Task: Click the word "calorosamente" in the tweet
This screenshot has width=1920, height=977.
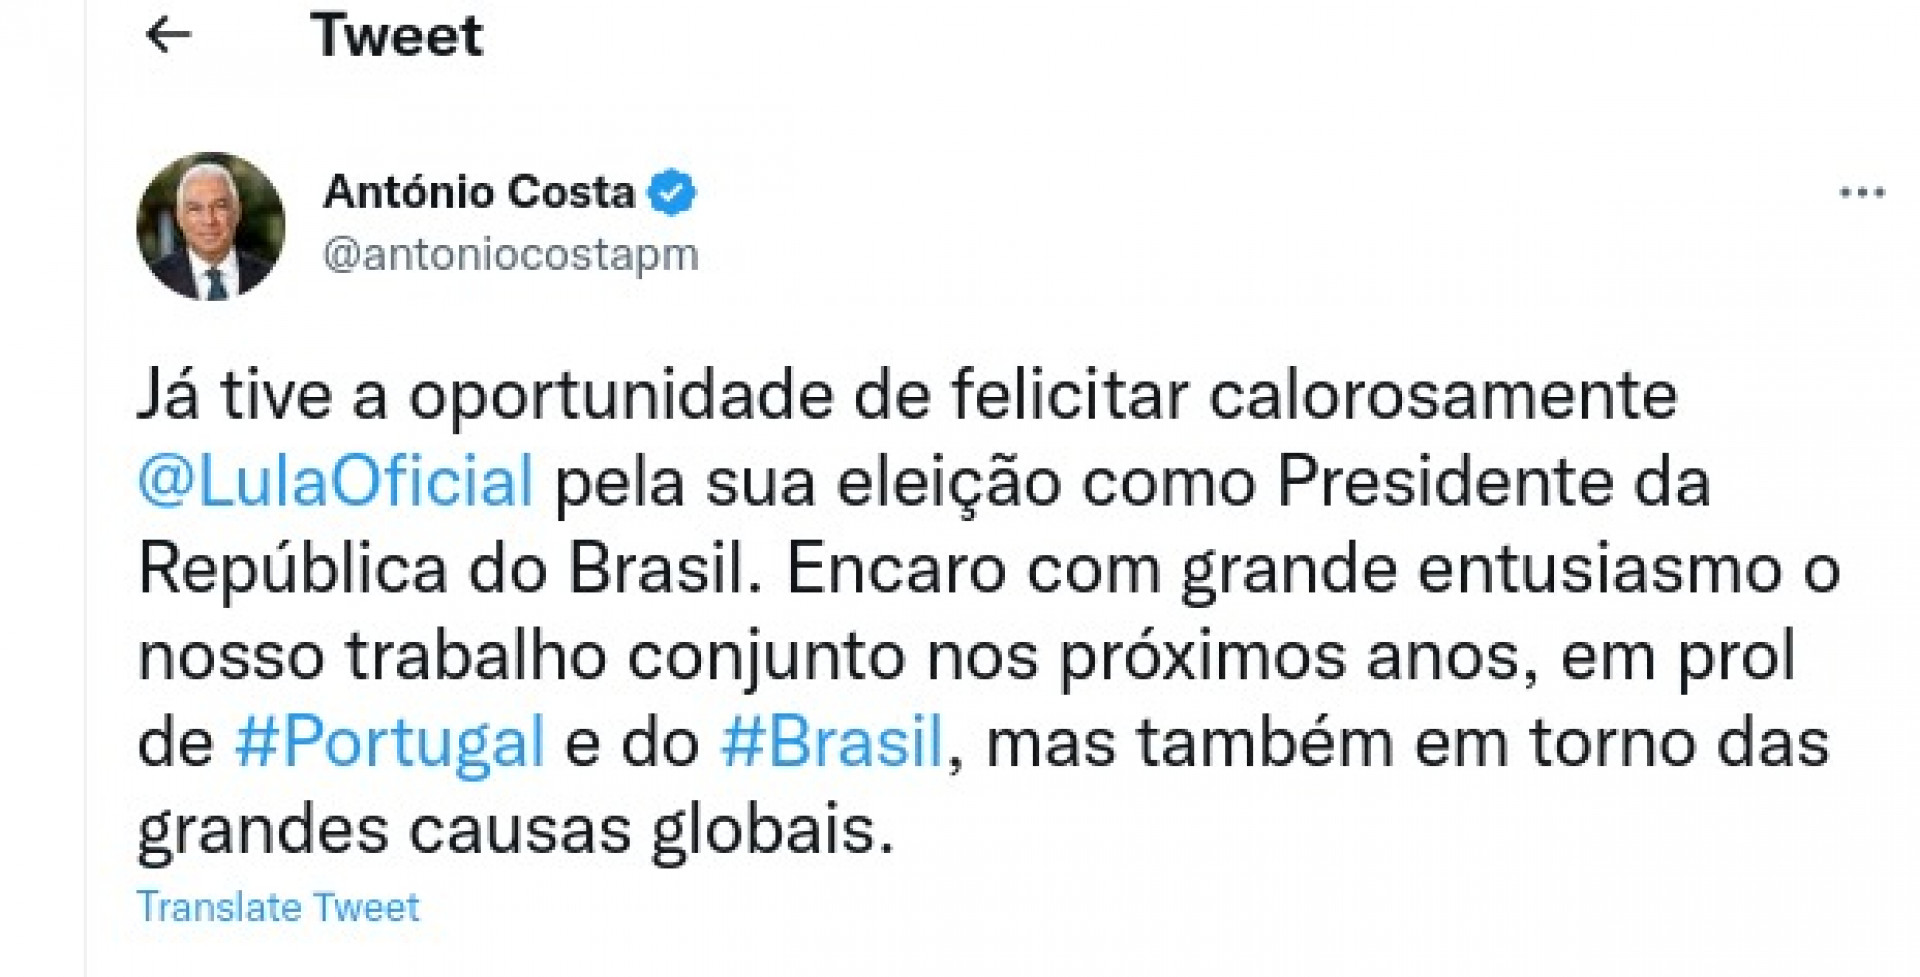Action: 1442,396
